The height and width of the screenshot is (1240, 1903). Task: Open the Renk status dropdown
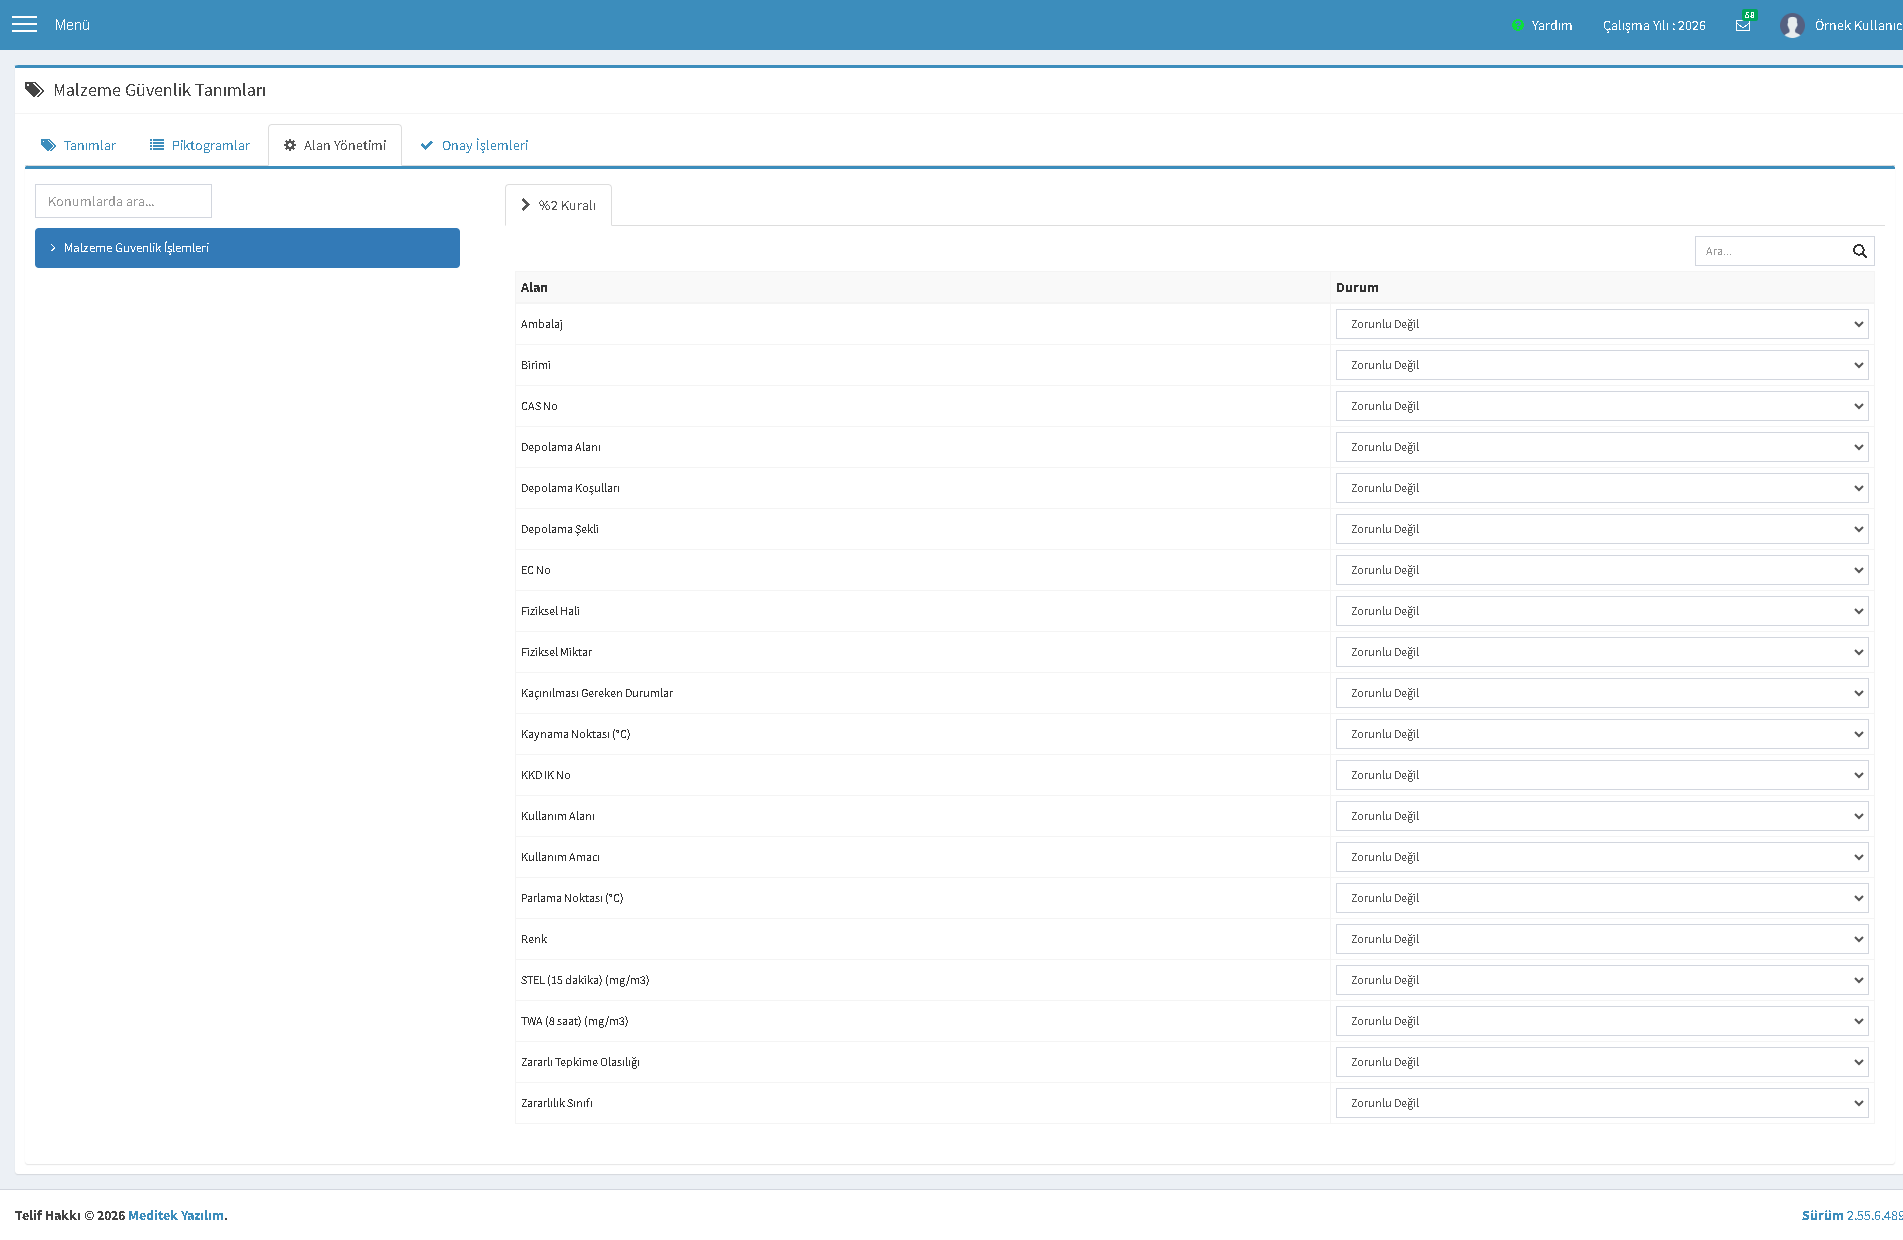tap(1602, 939)
